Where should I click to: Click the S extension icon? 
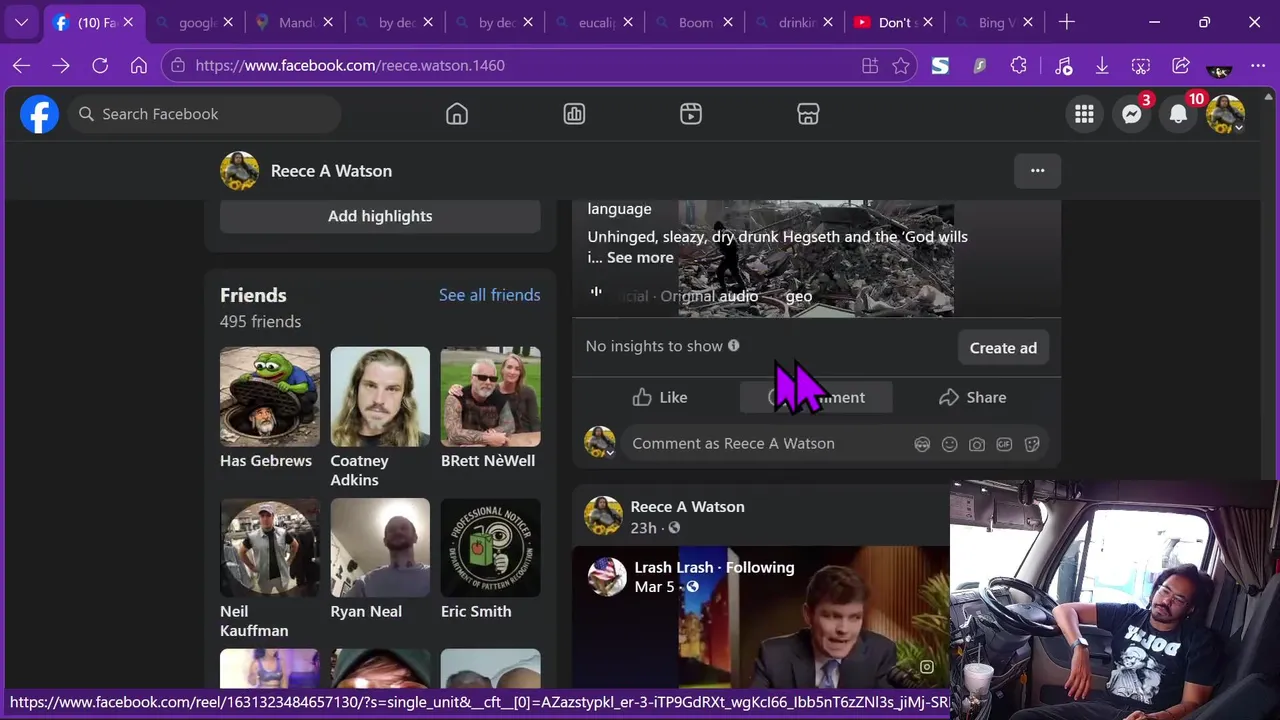[940, 66]
